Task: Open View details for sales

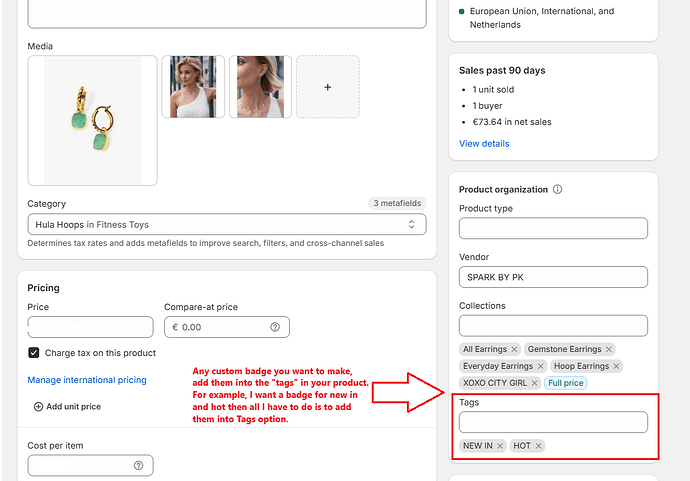Action: coord(484,144)
